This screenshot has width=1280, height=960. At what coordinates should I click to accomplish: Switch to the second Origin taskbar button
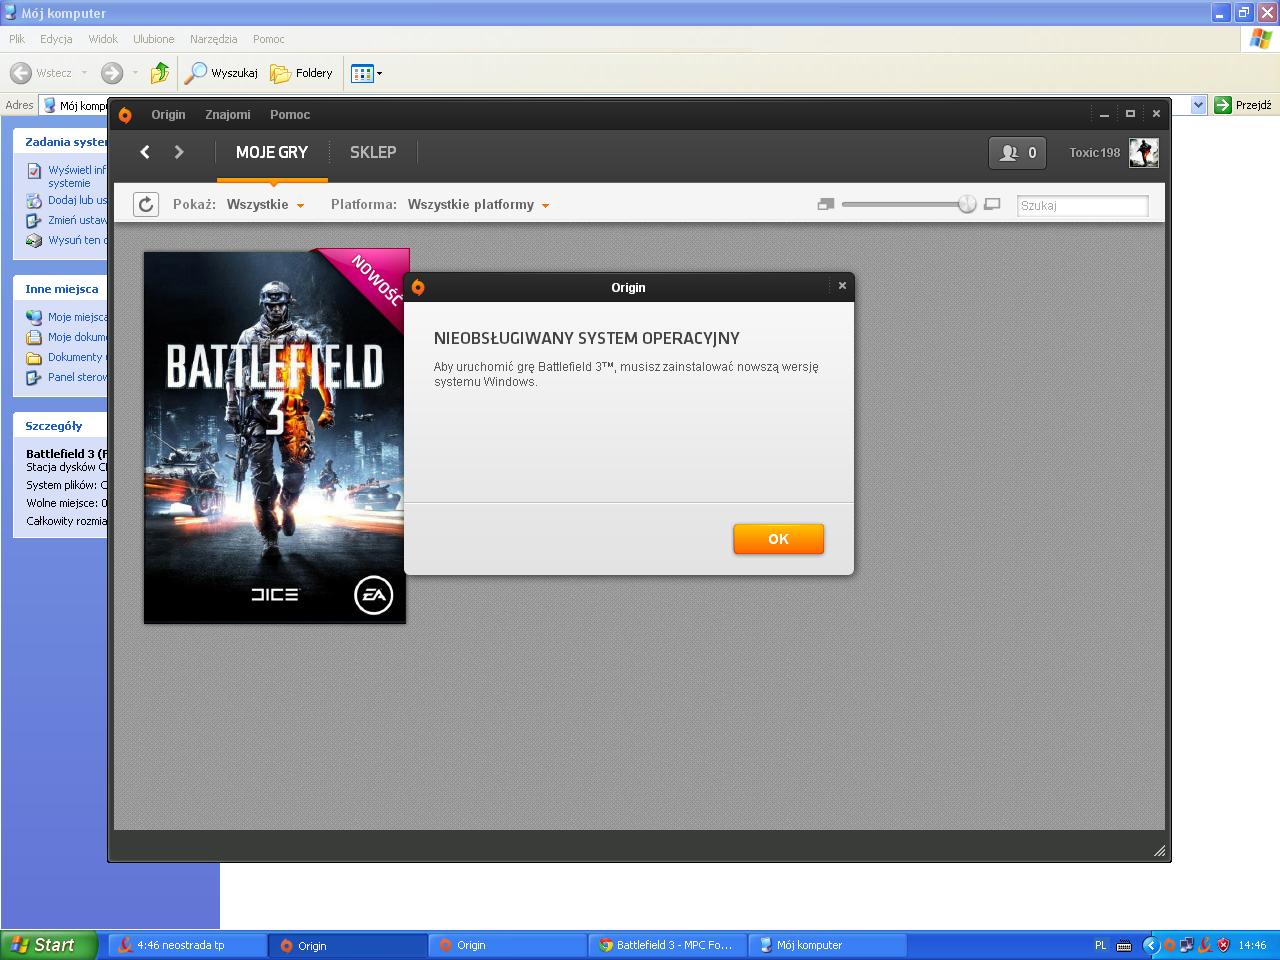coord(507,945)
